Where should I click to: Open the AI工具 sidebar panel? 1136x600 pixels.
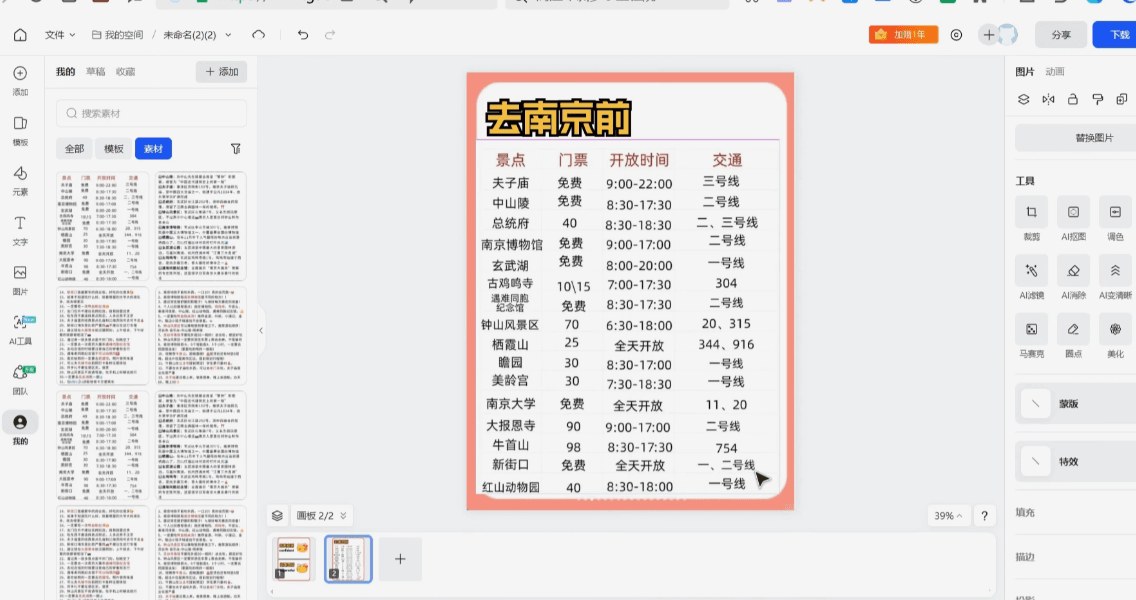click(x=20, y=330)
